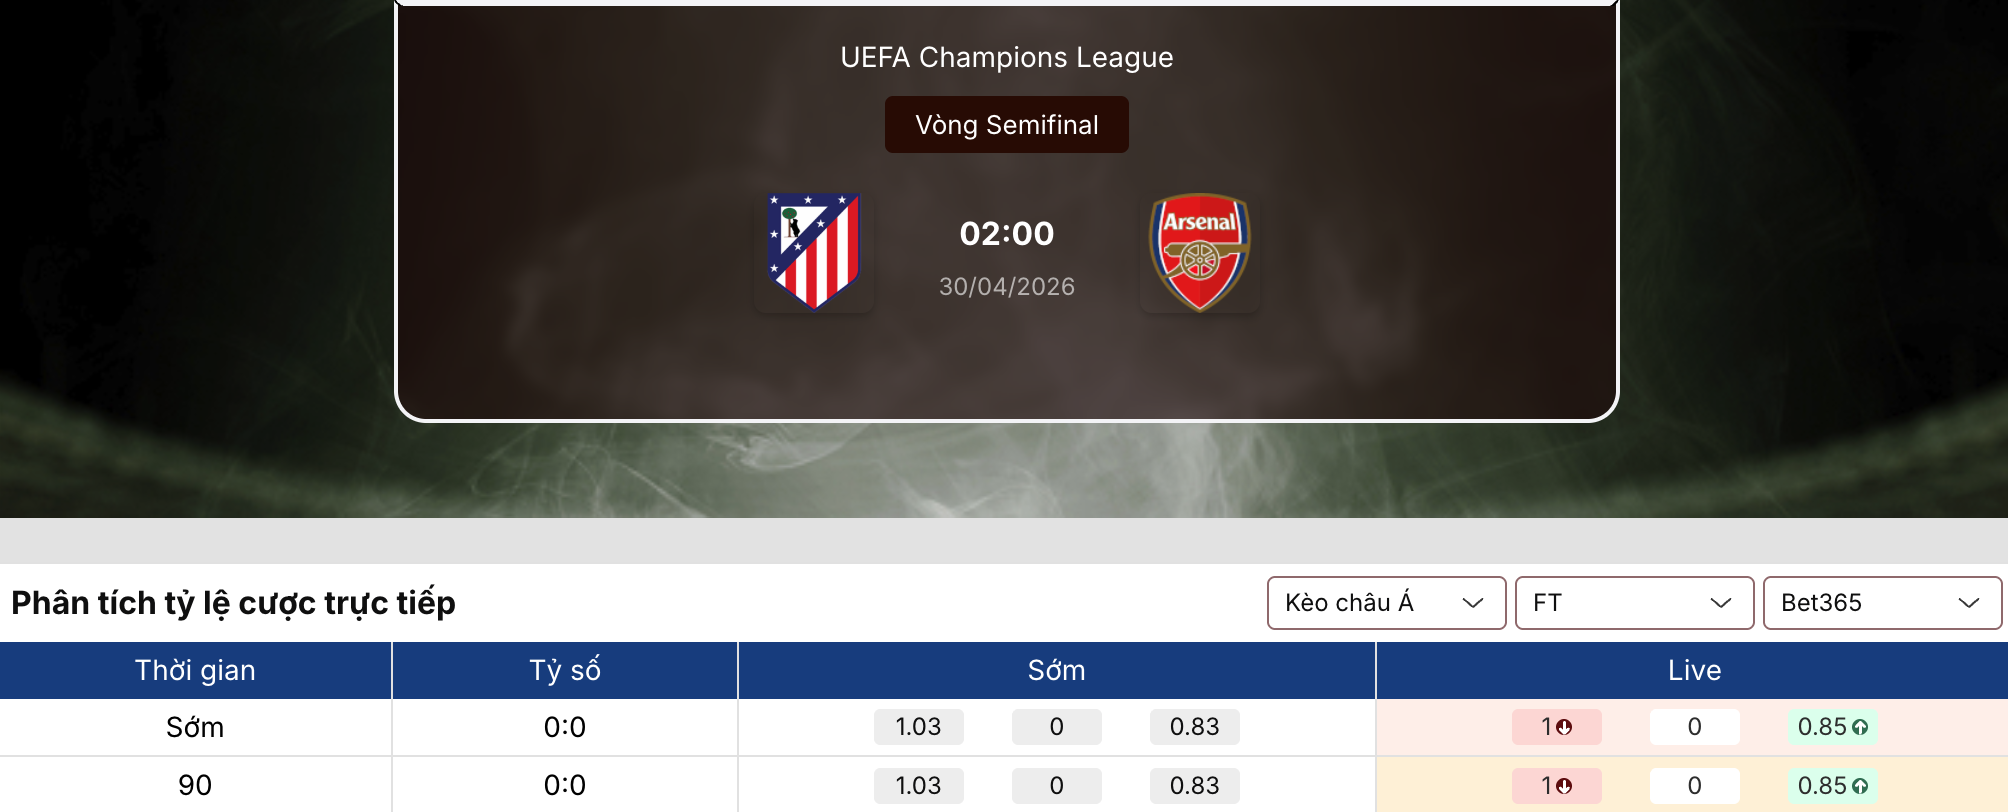Click red down-arrow icon in 90 row
Image resolution: width=2008 pixels, height=812 pixels.
(x=1564, y=786)
